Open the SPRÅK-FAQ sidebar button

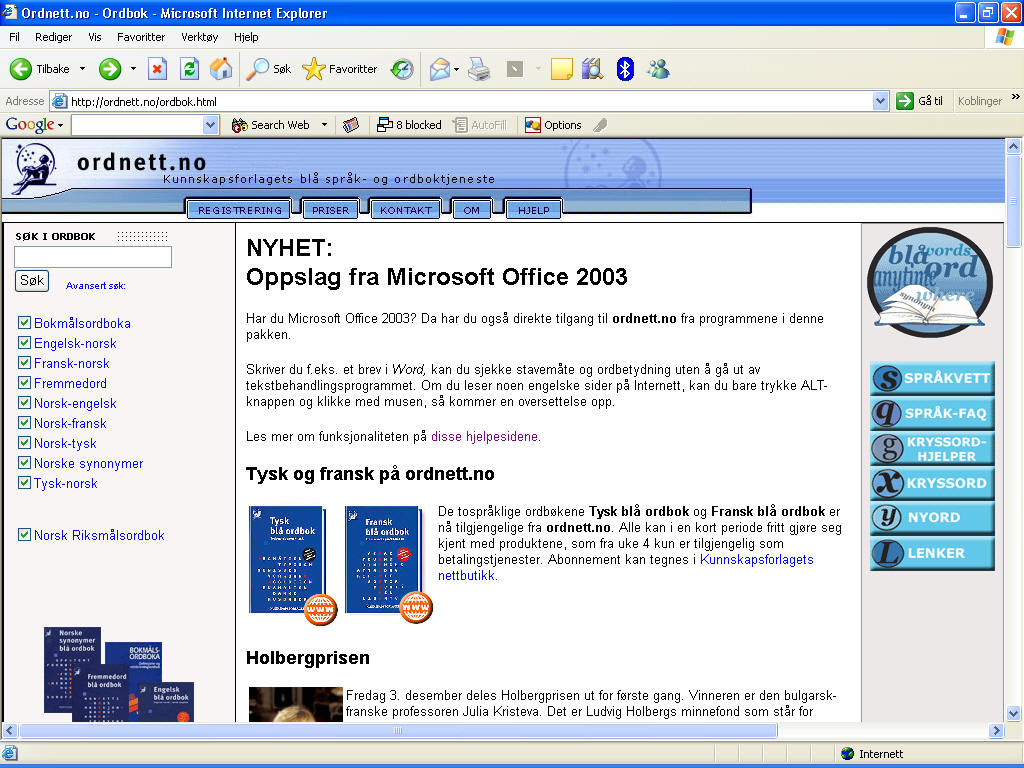pyautogui.click(x=932, y=413)
